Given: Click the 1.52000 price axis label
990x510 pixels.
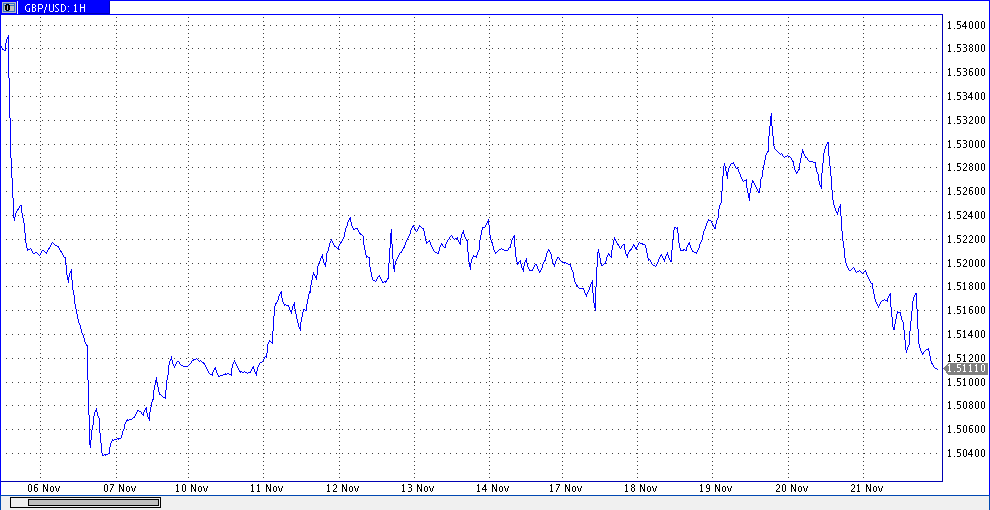Looking at the screenshot, I should coord(966,263).
